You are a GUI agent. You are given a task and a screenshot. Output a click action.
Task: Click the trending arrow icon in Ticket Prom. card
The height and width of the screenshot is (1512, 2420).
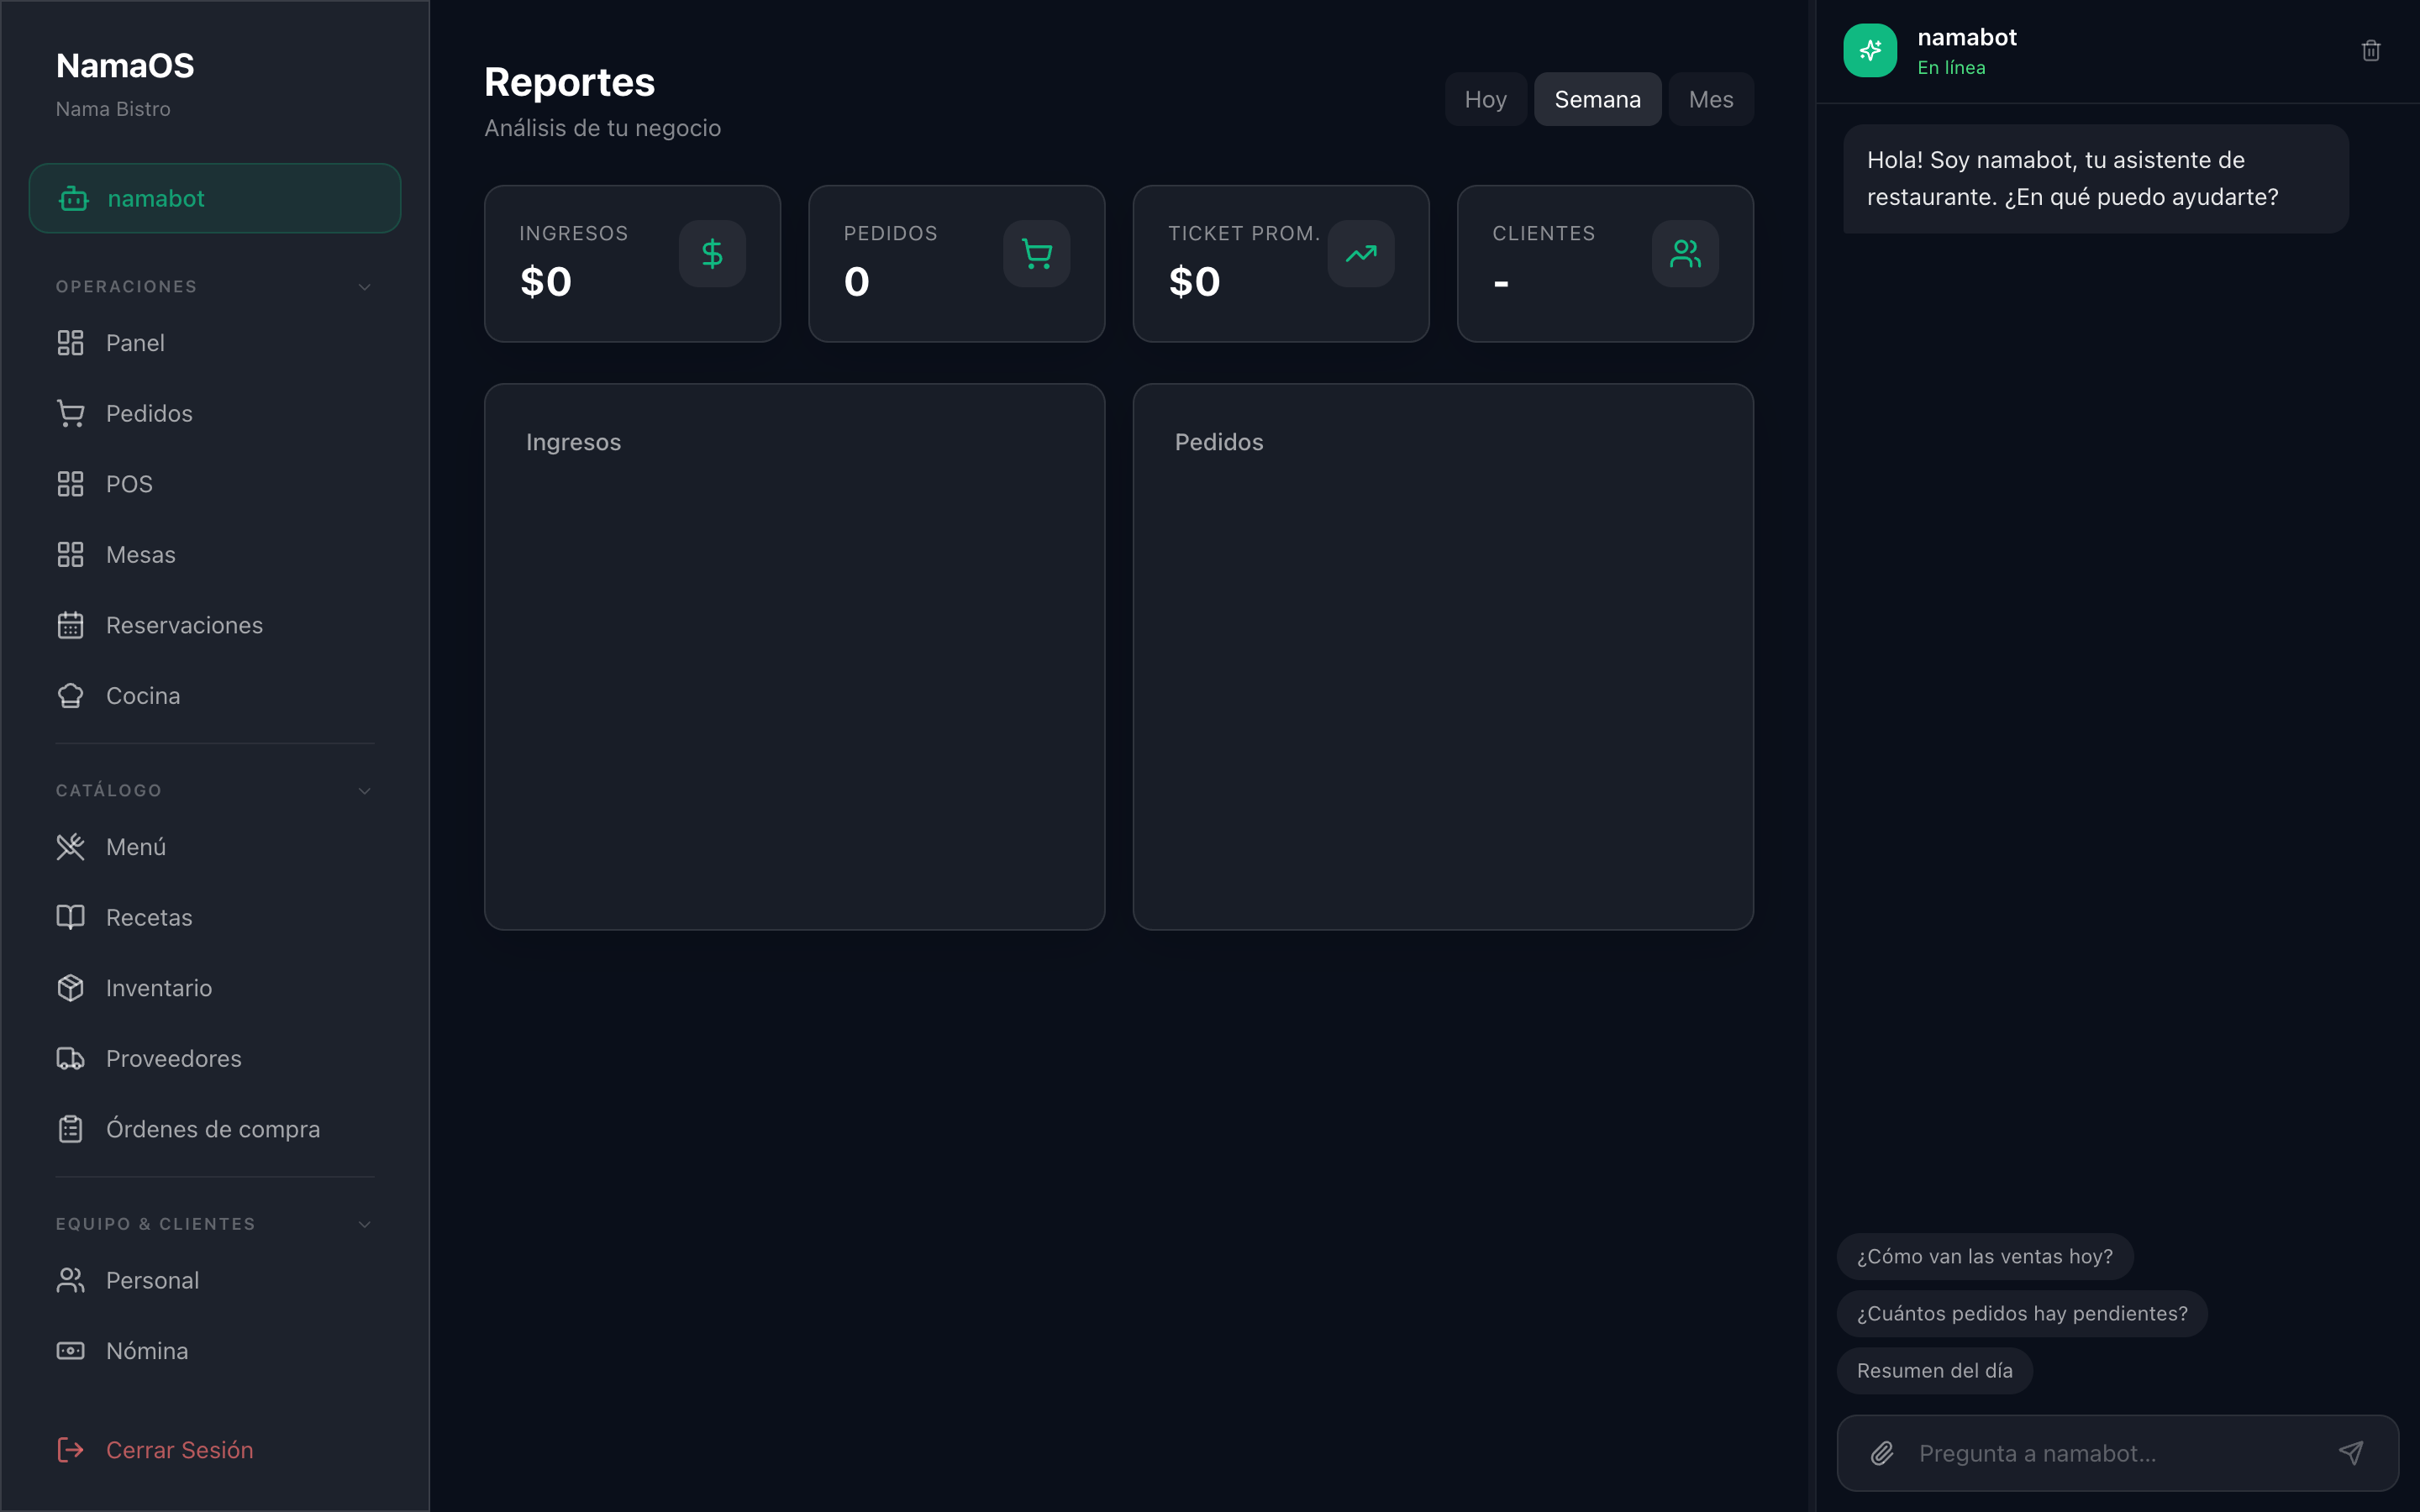point(1361,254)
